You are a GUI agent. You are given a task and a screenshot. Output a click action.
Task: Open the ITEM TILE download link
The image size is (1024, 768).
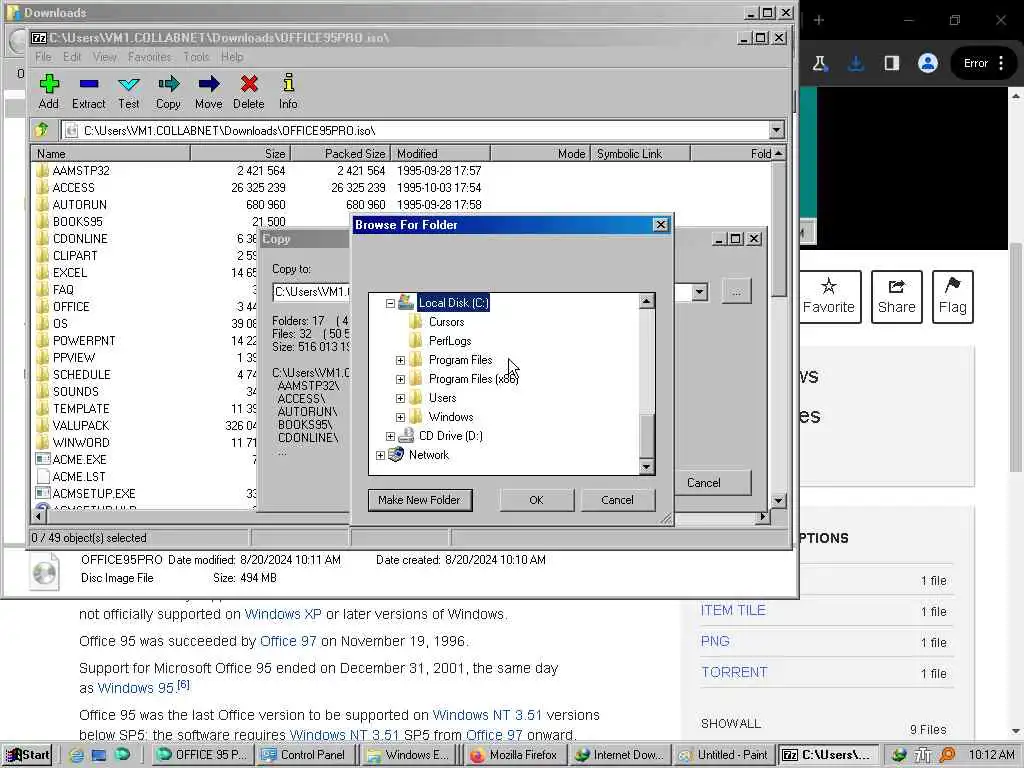coord(733,610)
